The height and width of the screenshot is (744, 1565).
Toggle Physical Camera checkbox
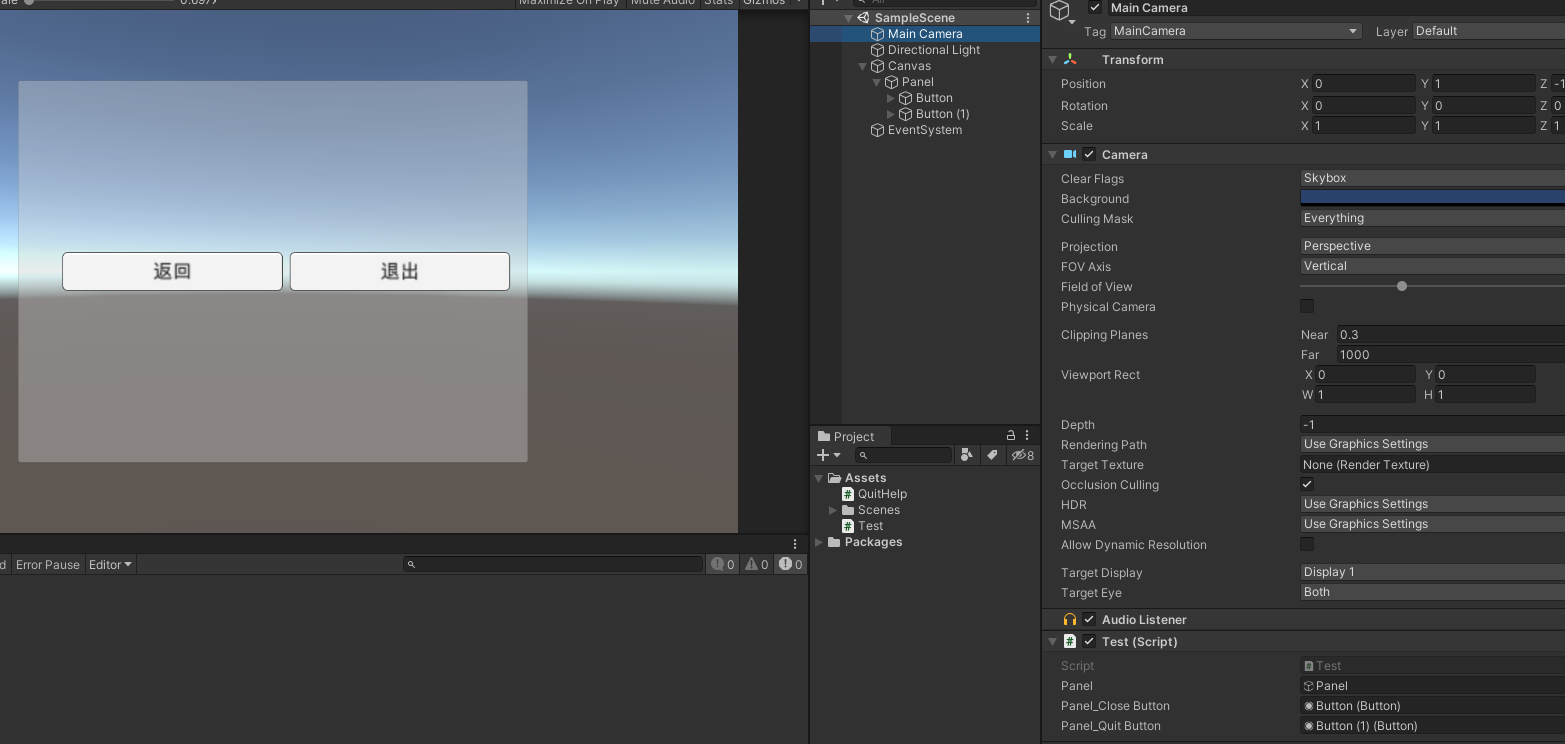pos(1307,306)
